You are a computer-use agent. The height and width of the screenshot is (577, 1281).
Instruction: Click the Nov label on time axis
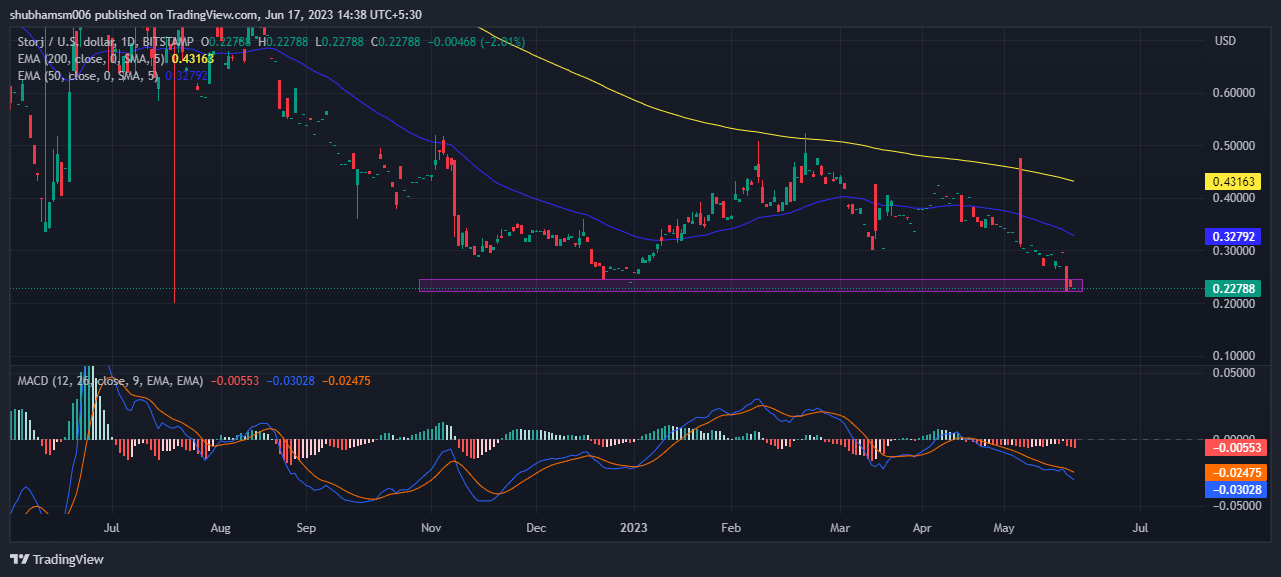tap(432, 526)
